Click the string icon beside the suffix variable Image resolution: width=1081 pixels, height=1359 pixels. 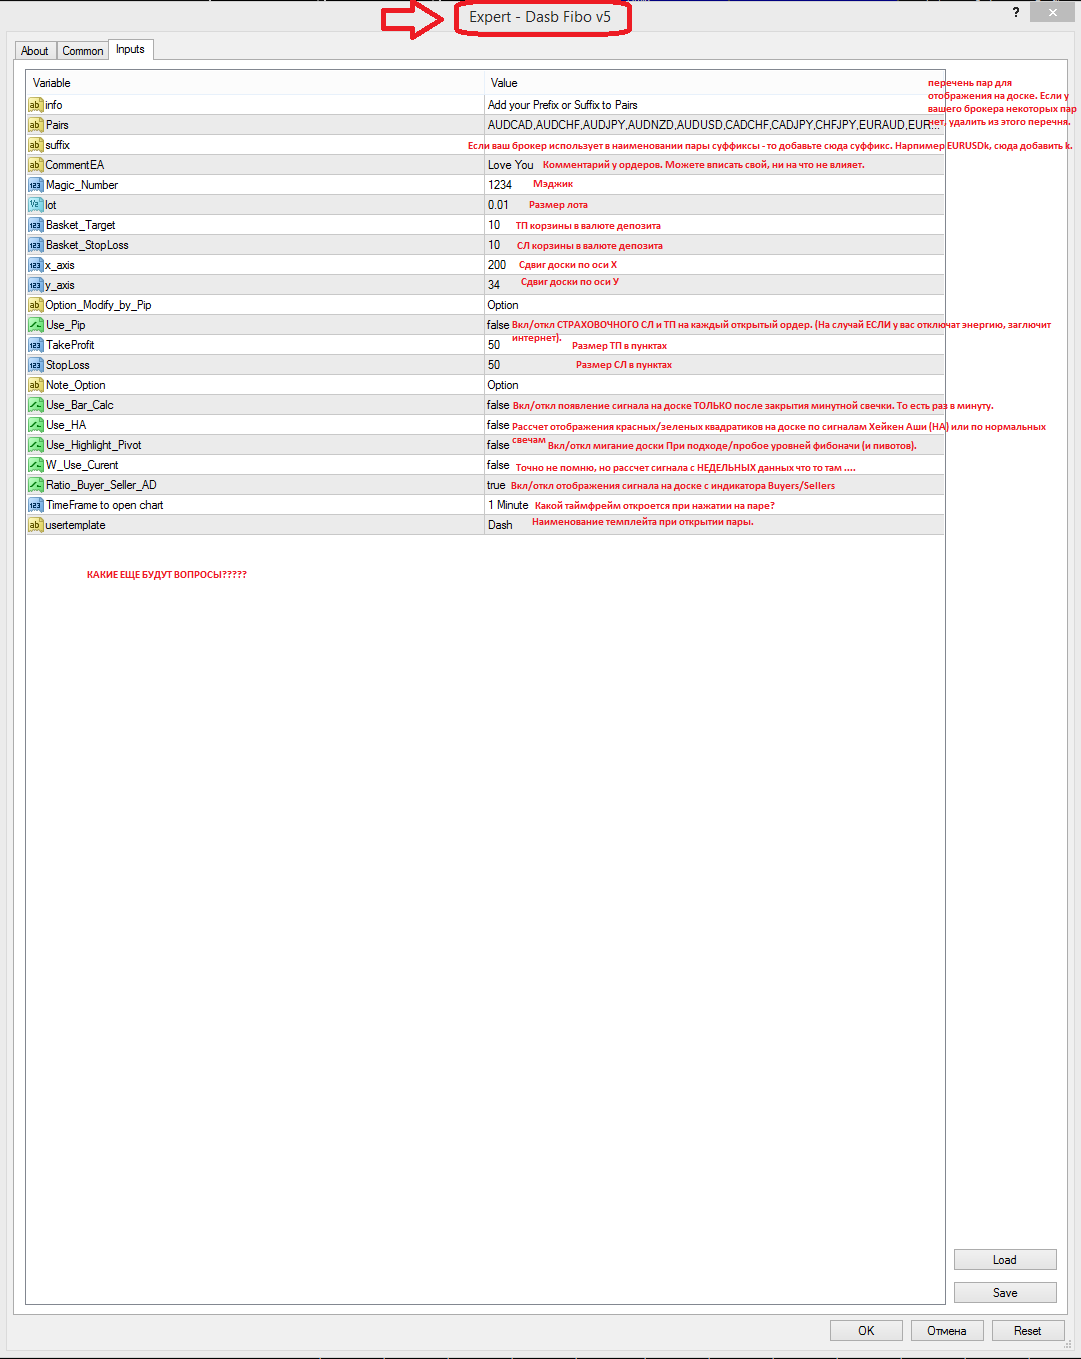(x=35, y=145)
